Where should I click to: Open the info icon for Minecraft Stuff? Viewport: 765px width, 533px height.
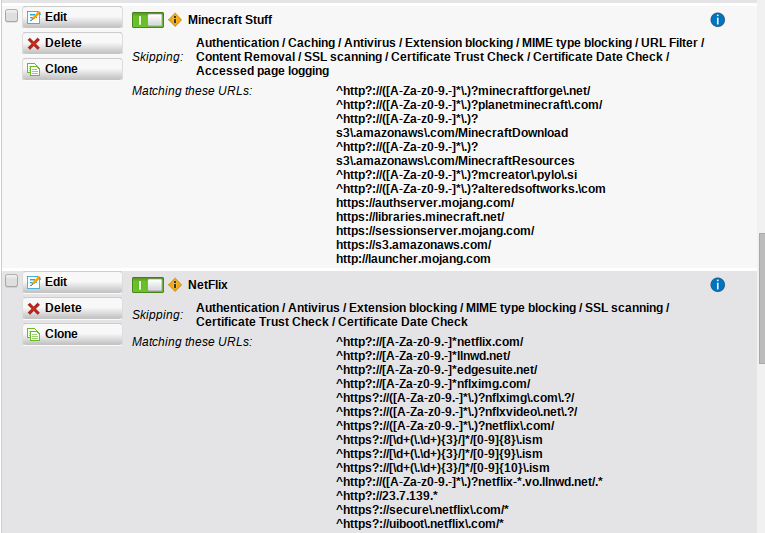point(717,20)
